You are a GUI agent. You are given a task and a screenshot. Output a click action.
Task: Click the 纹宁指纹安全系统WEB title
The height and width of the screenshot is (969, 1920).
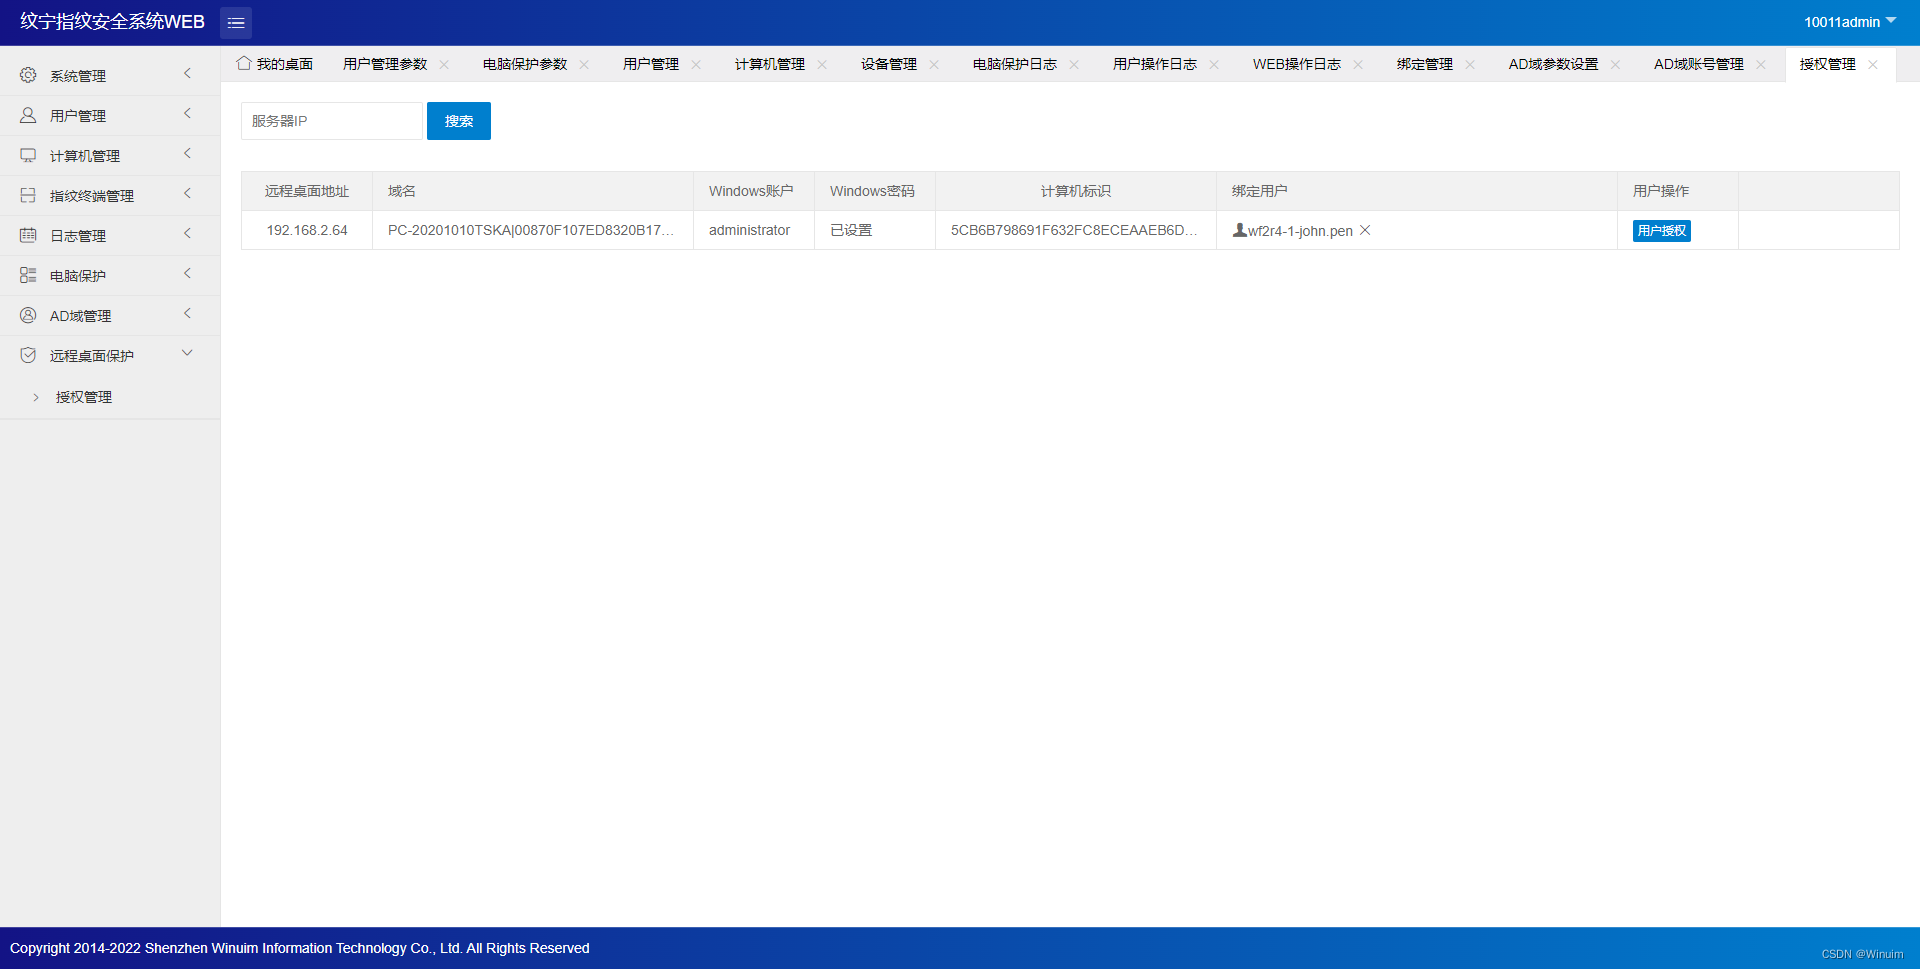pyautogui.click(x=112, y=22)
